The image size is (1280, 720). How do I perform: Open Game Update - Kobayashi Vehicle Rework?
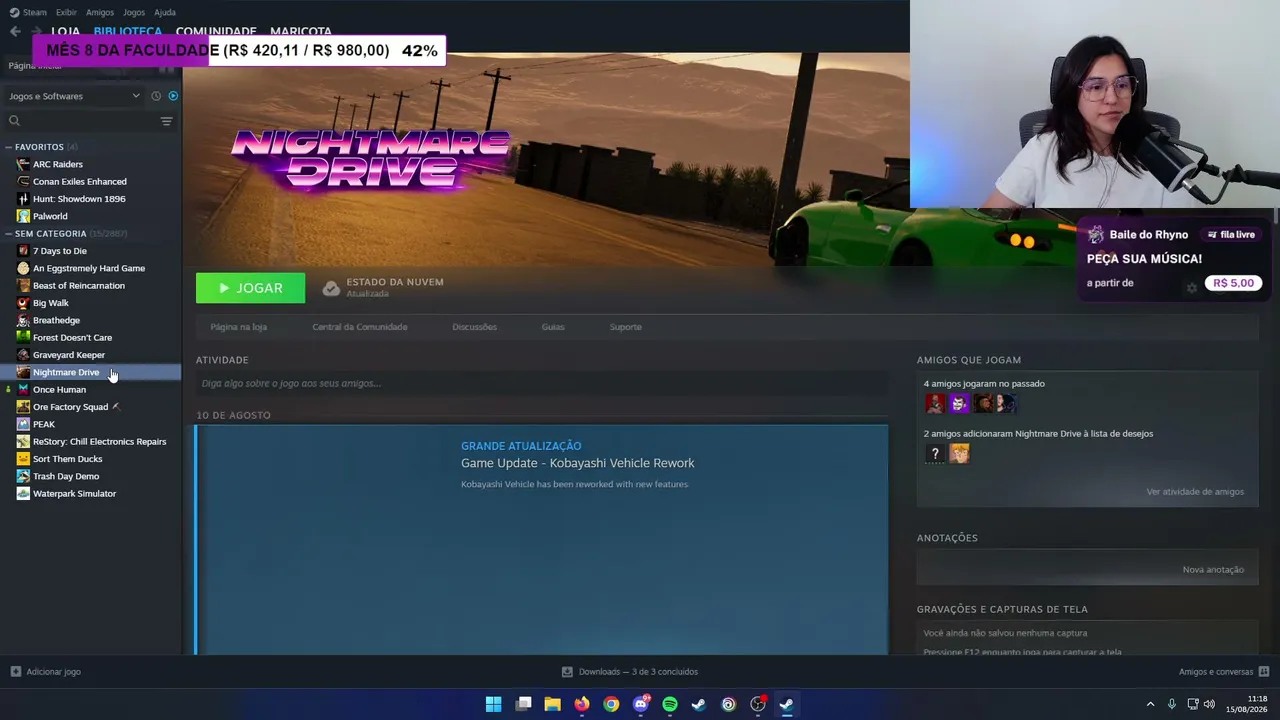coord(577,463)
